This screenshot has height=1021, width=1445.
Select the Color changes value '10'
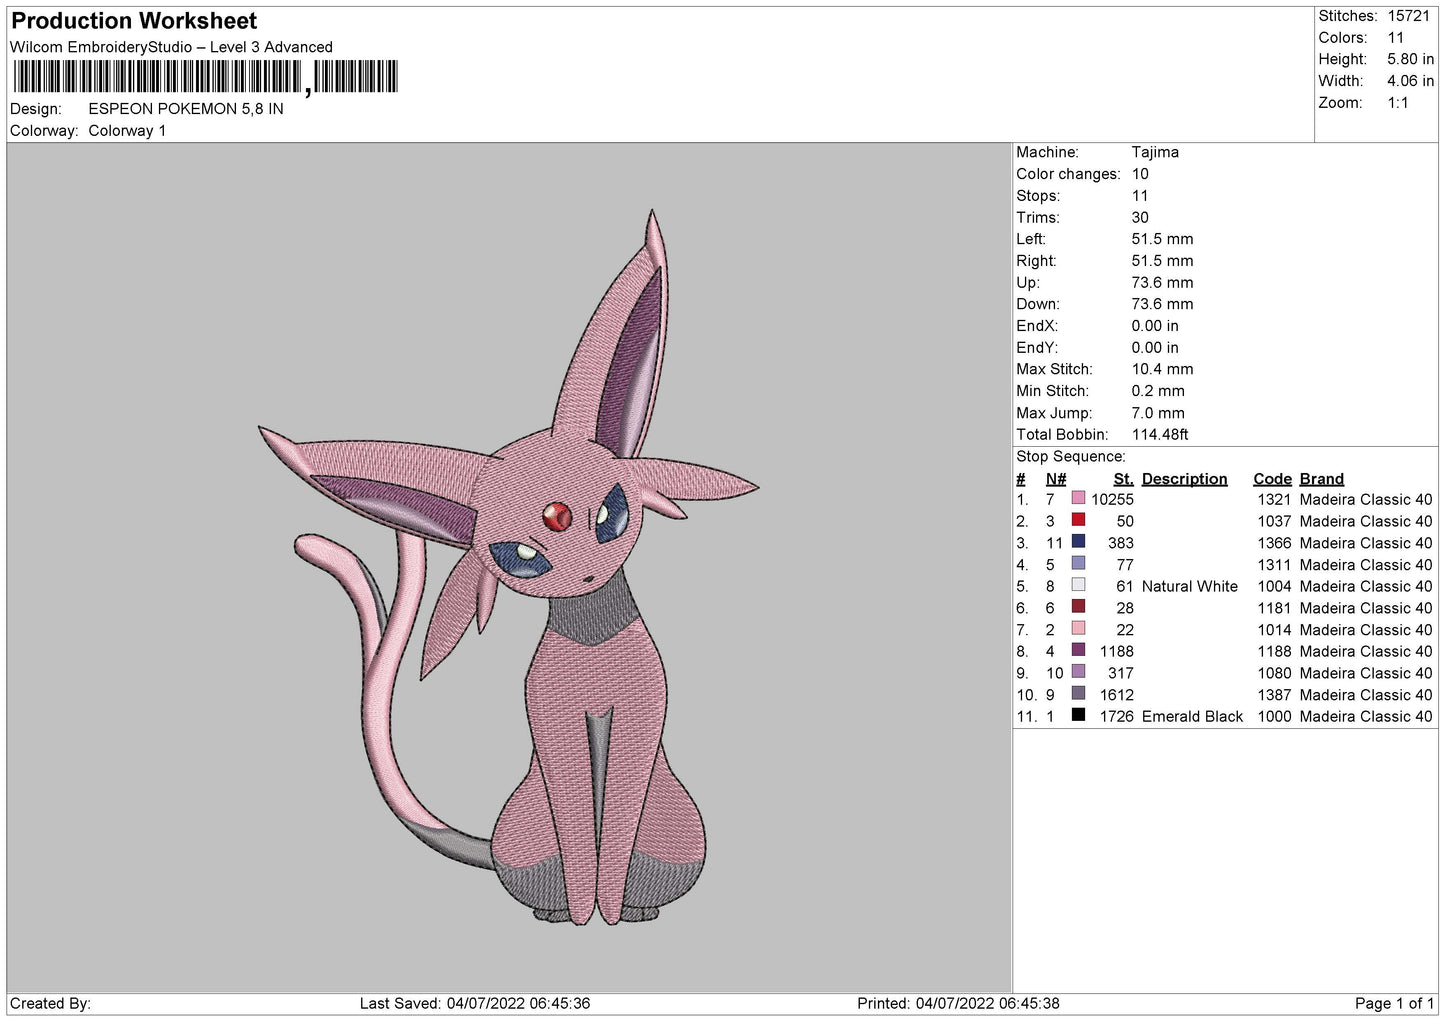pyautogui.click(x=1140, y=174)
